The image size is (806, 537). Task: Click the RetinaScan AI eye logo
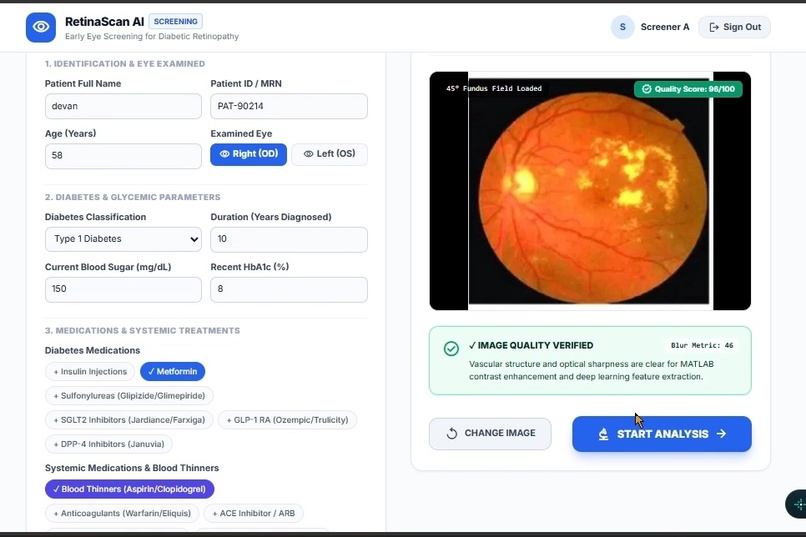tap(41, 27)
